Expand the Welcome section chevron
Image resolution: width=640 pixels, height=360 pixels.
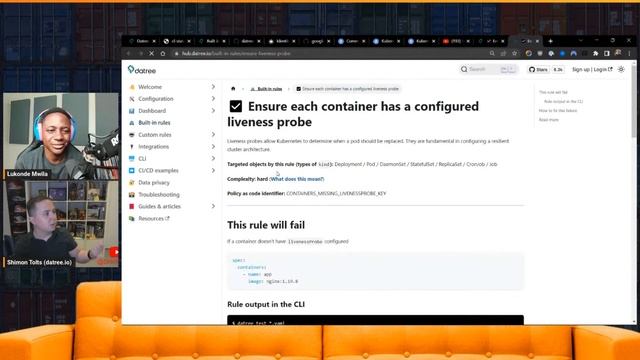point(213,87)
